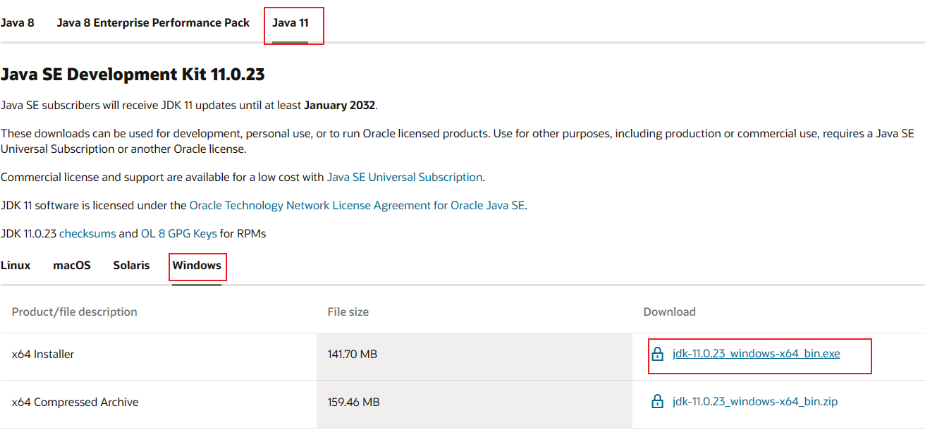Open the JDK checksums link
Screen dimensions: 932x443
click(x=88, y=233)
